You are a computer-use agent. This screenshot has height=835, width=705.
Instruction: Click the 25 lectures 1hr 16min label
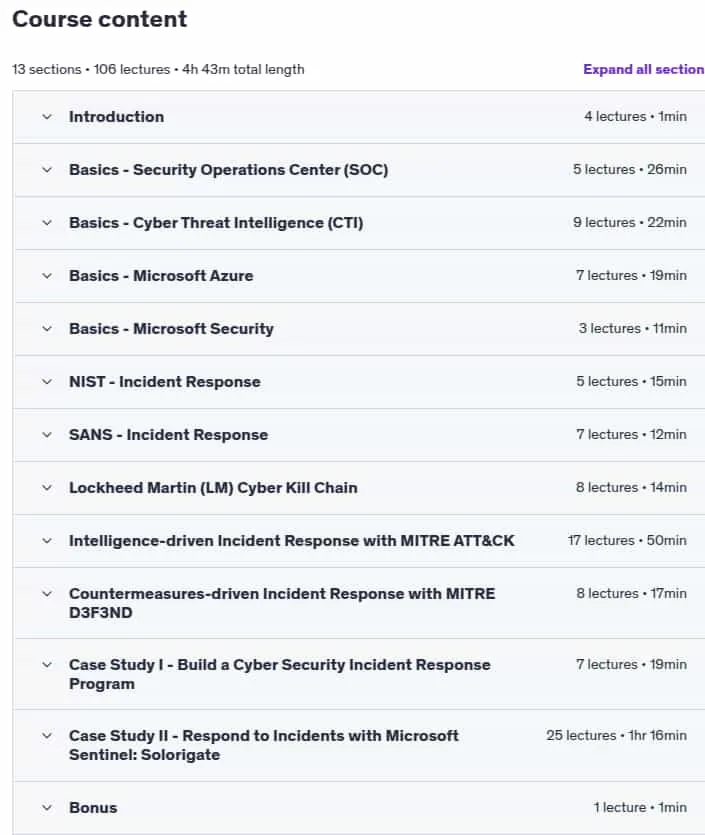616,735
